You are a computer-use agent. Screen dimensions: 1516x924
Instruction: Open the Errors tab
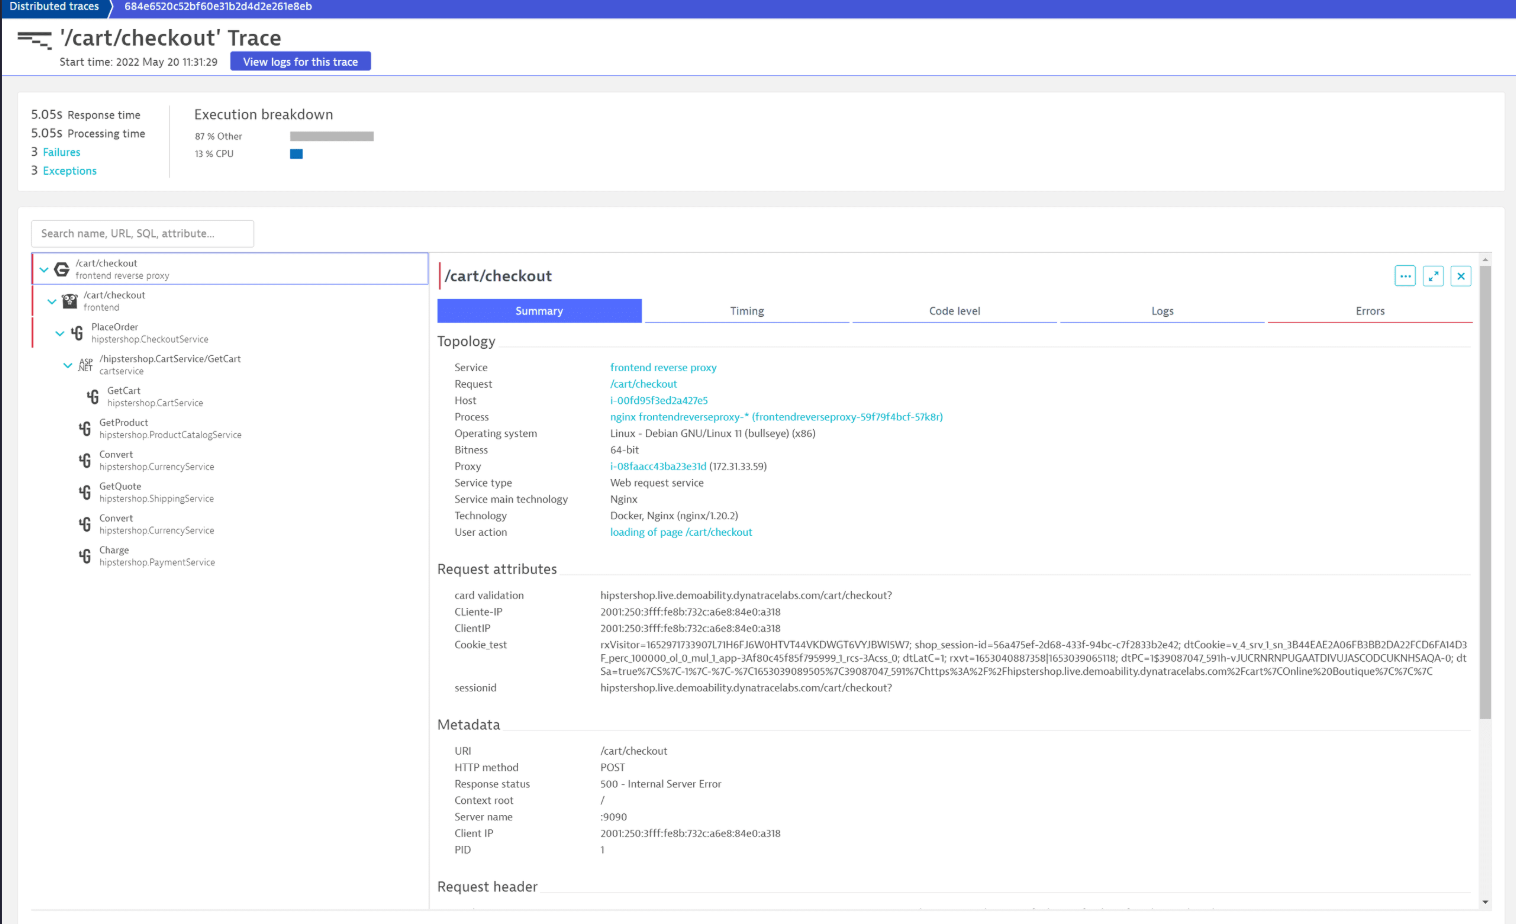(1370, 311)
